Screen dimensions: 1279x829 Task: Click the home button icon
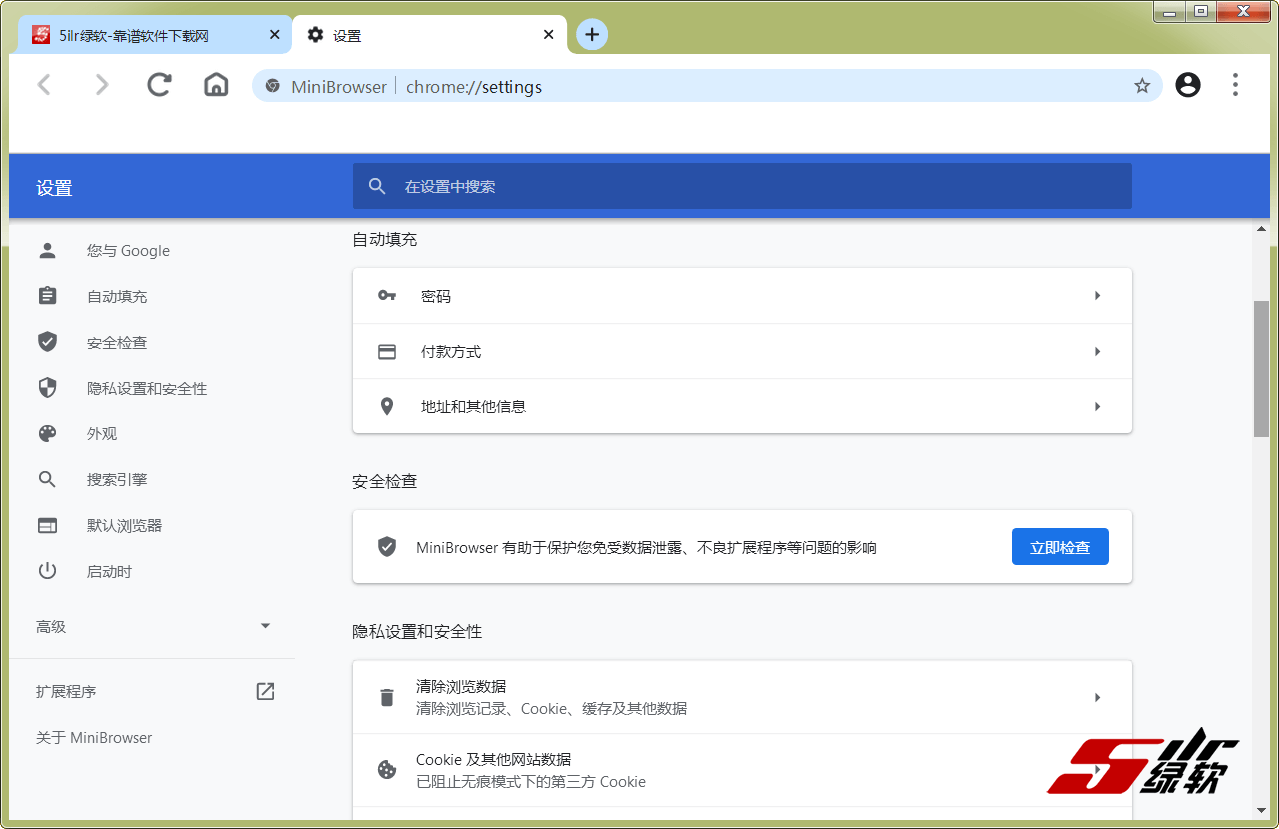click(216, 85)
